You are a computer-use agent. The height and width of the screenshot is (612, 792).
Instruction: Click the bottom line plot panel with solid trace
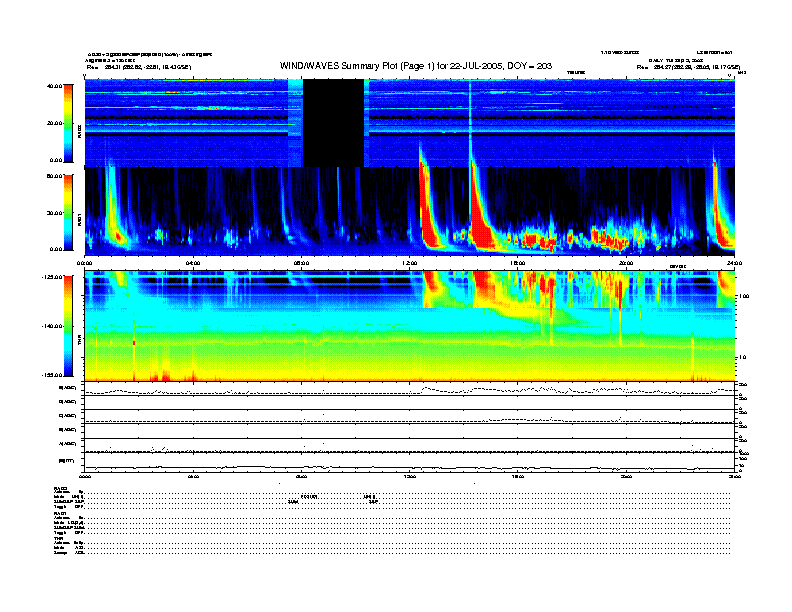(x=409, y=462)
